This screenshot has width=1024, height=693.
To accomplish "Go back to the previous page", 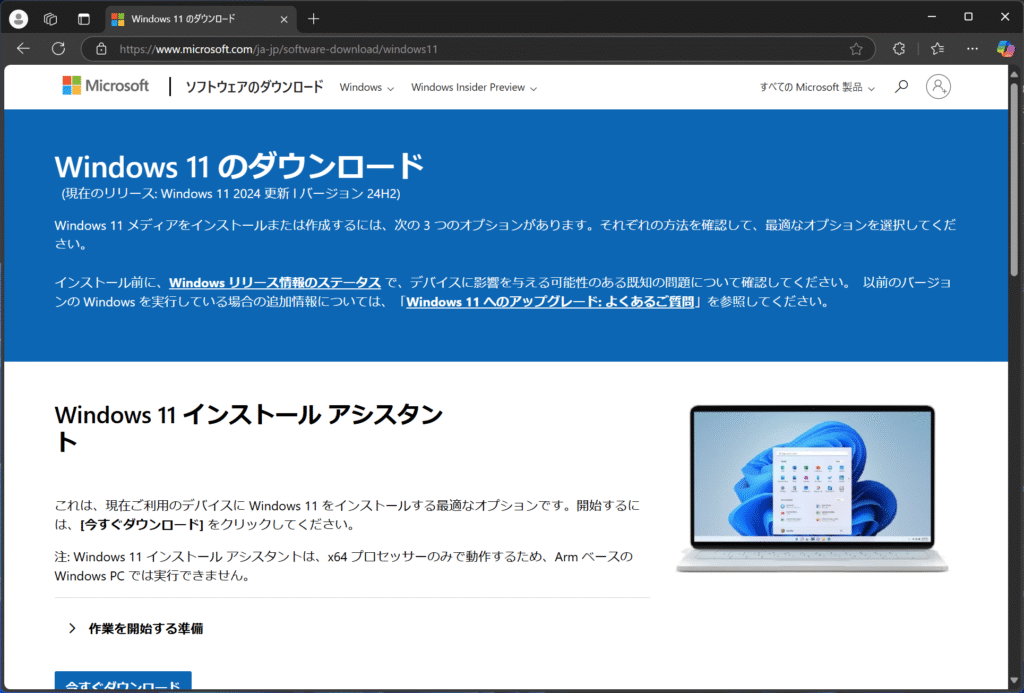I will pos(24,49).
